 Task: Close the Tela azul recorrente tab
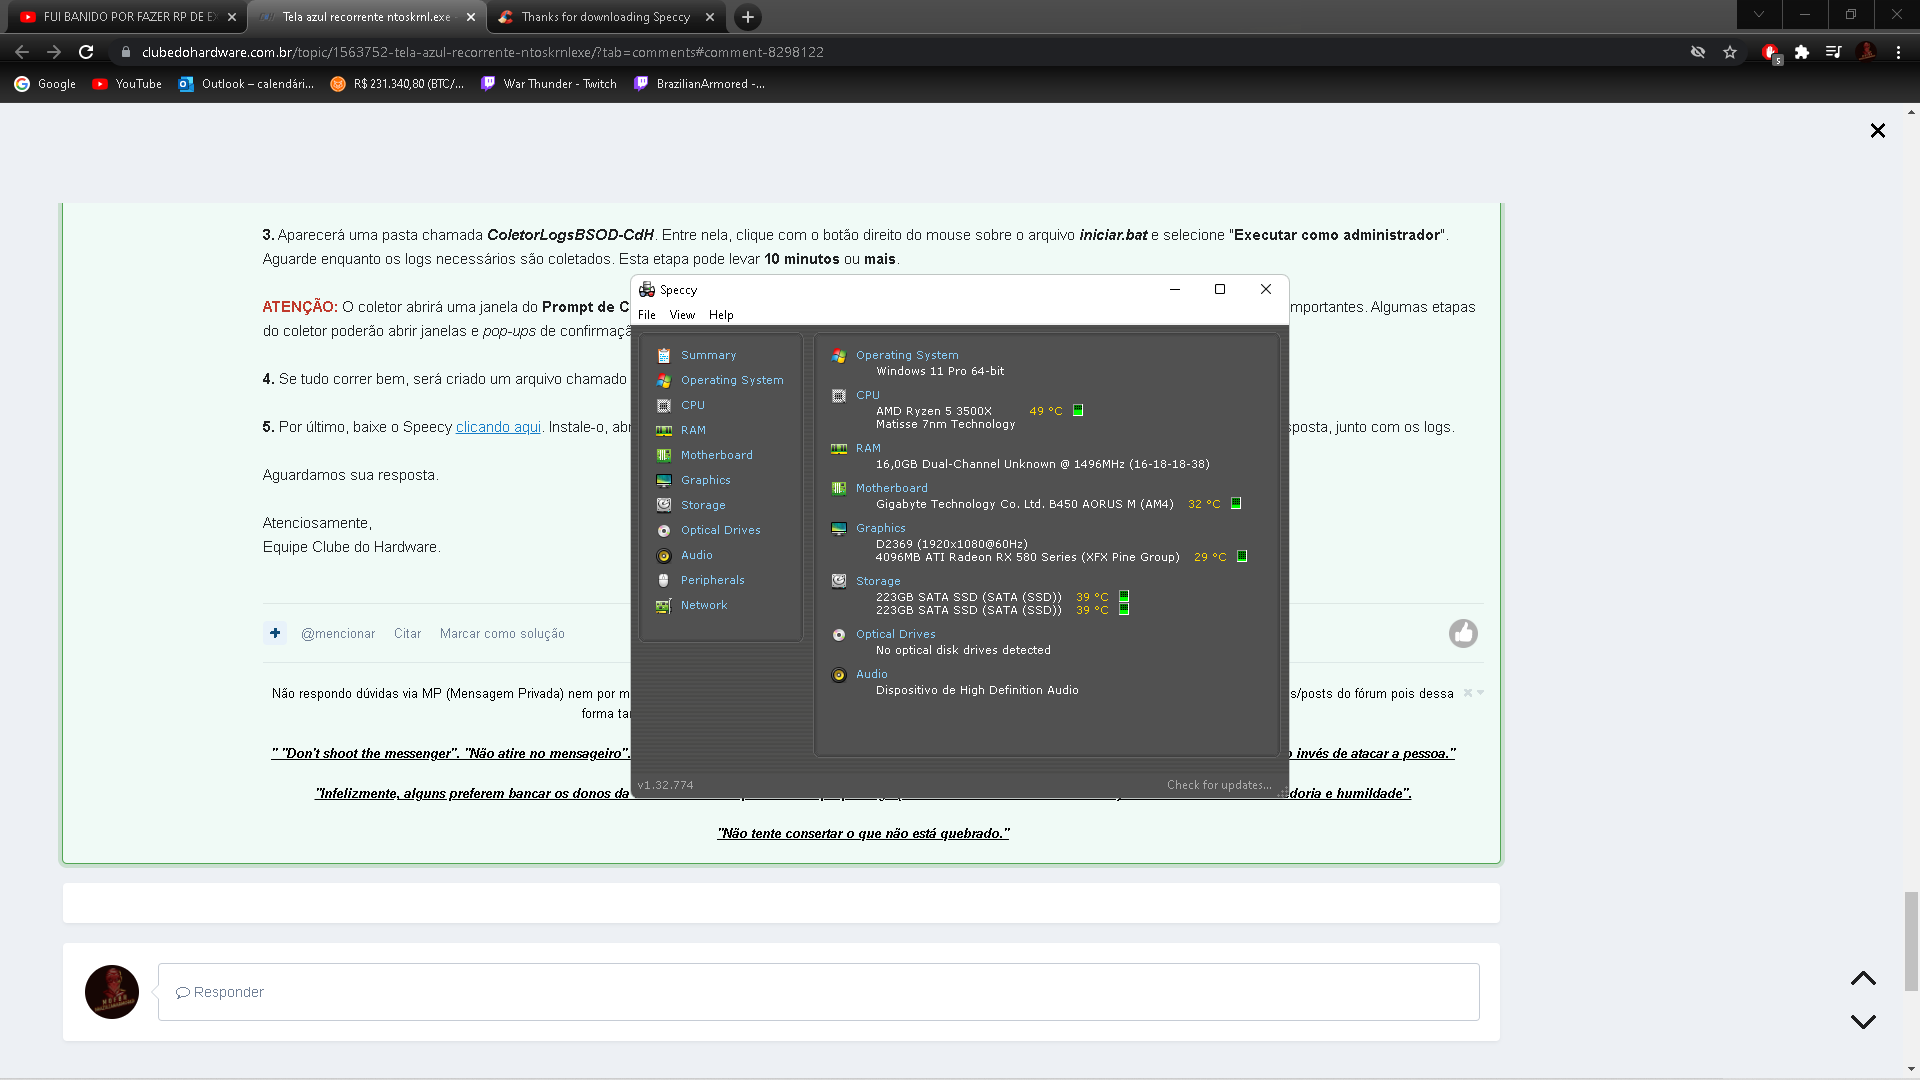[471, 17]
